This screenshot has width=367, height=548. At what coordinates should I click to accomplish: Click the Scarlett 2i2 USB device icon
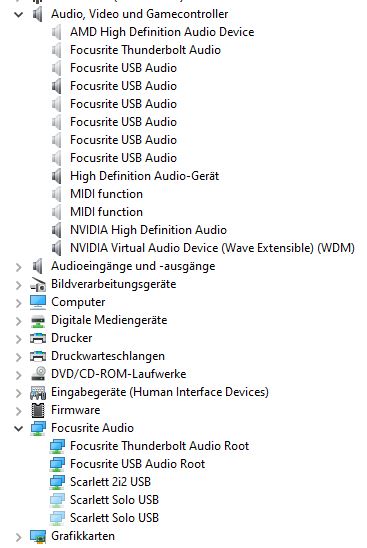[57, 482]
